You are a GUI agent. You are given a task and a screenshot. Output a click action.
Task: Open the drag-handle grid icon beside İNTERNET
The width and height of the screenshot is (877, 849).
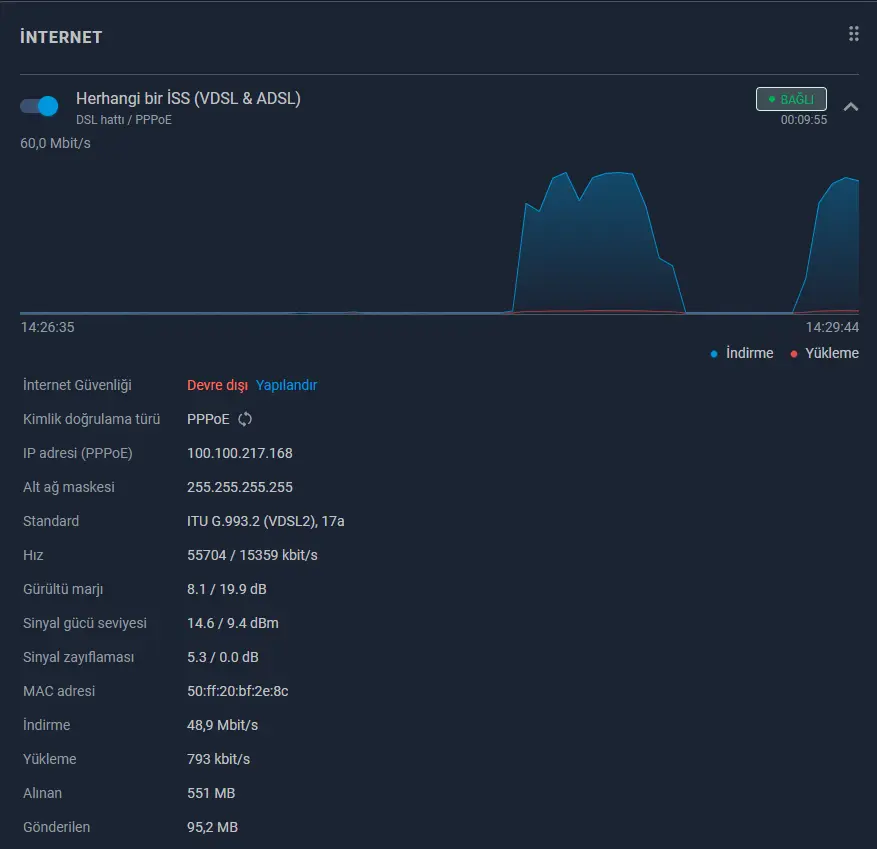tap(854, 34)
